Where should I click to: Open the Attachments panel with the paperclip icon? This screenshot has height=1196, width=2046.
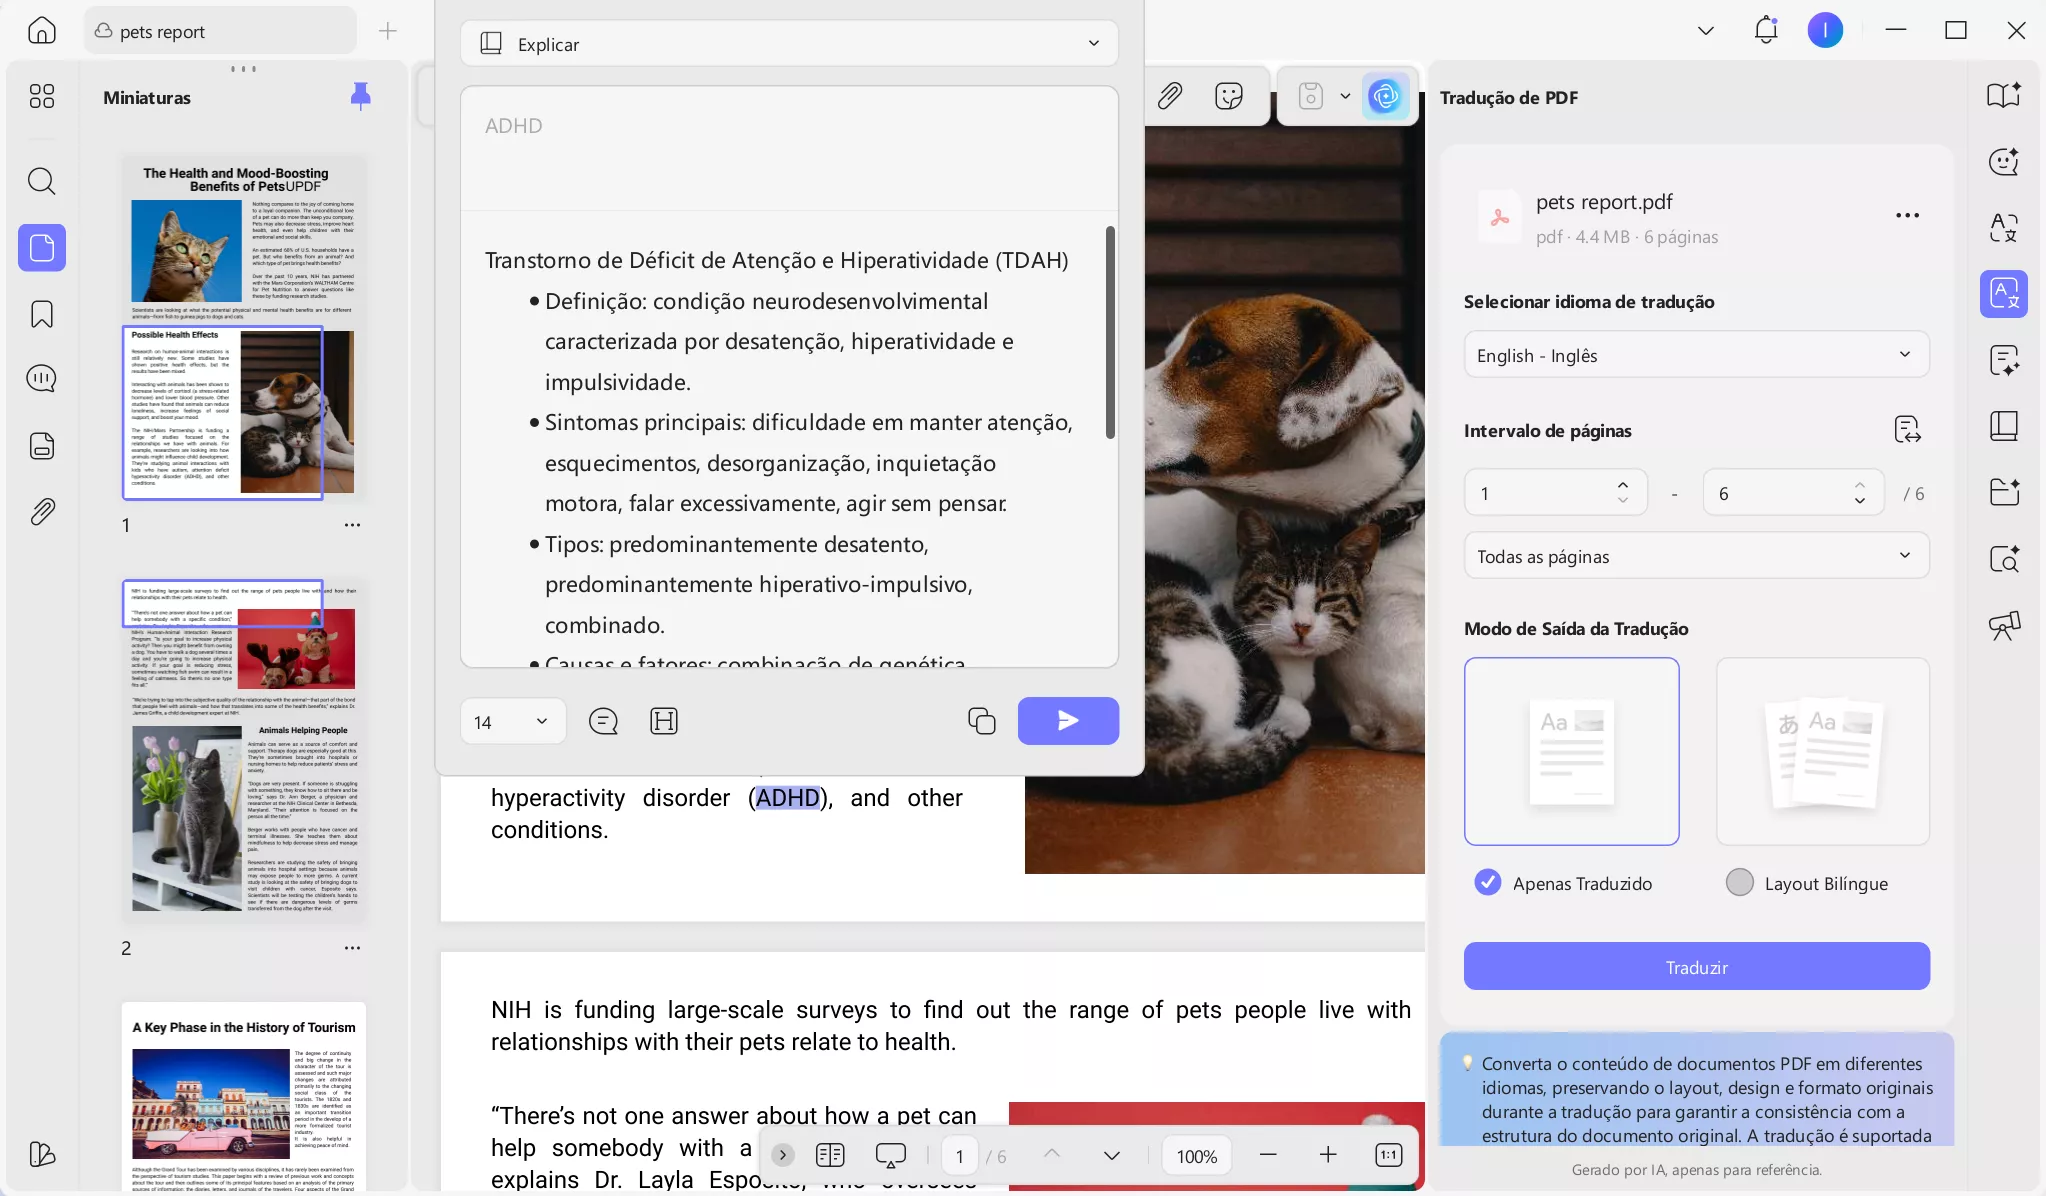click(41, 511)
